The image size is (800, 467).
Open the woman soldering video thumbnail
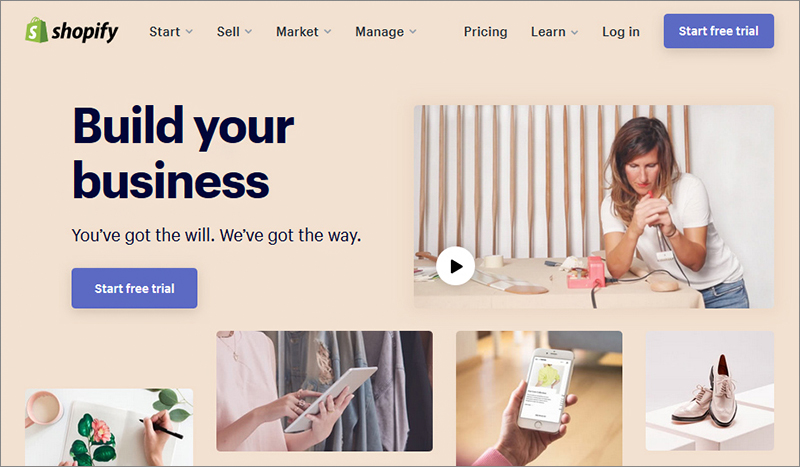coord(594,207)
